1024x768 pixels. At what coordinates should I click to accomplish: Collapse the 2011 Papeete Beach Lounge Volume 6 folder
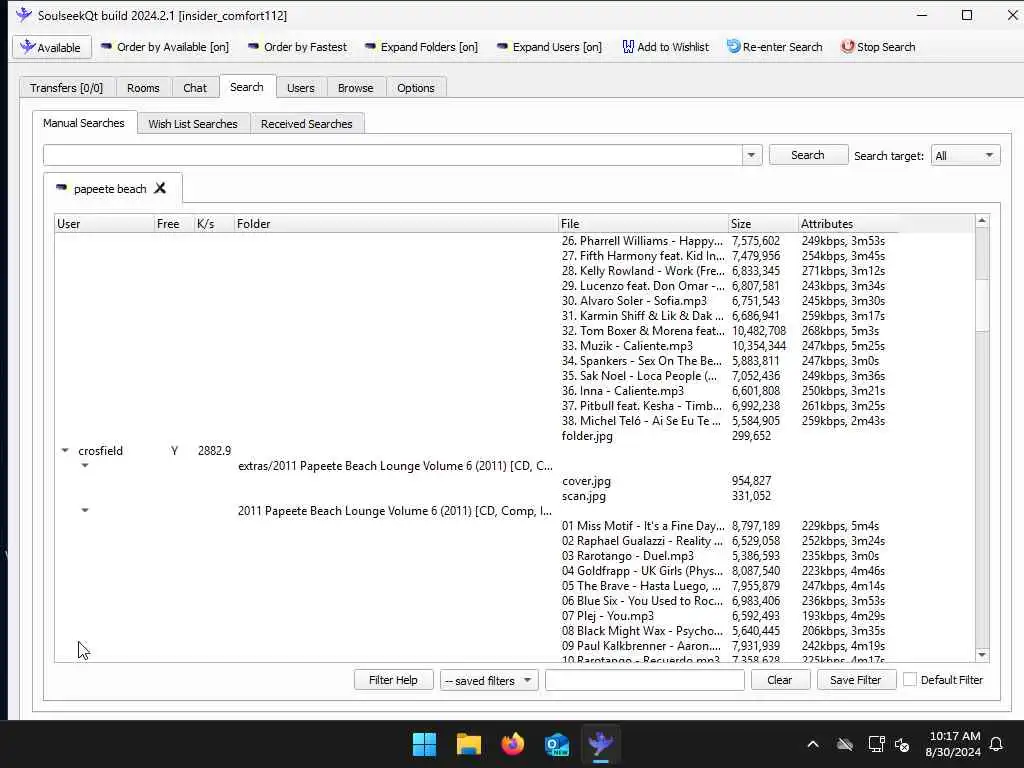(85, 511)
